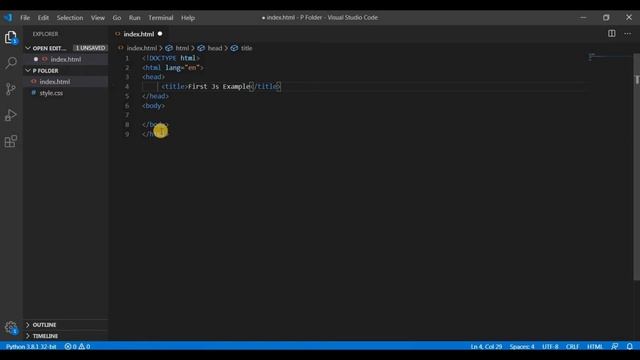Show errors and warnings count
Image resolution: width=640 pixels, height=360 pixels.
tap(77, 346)
